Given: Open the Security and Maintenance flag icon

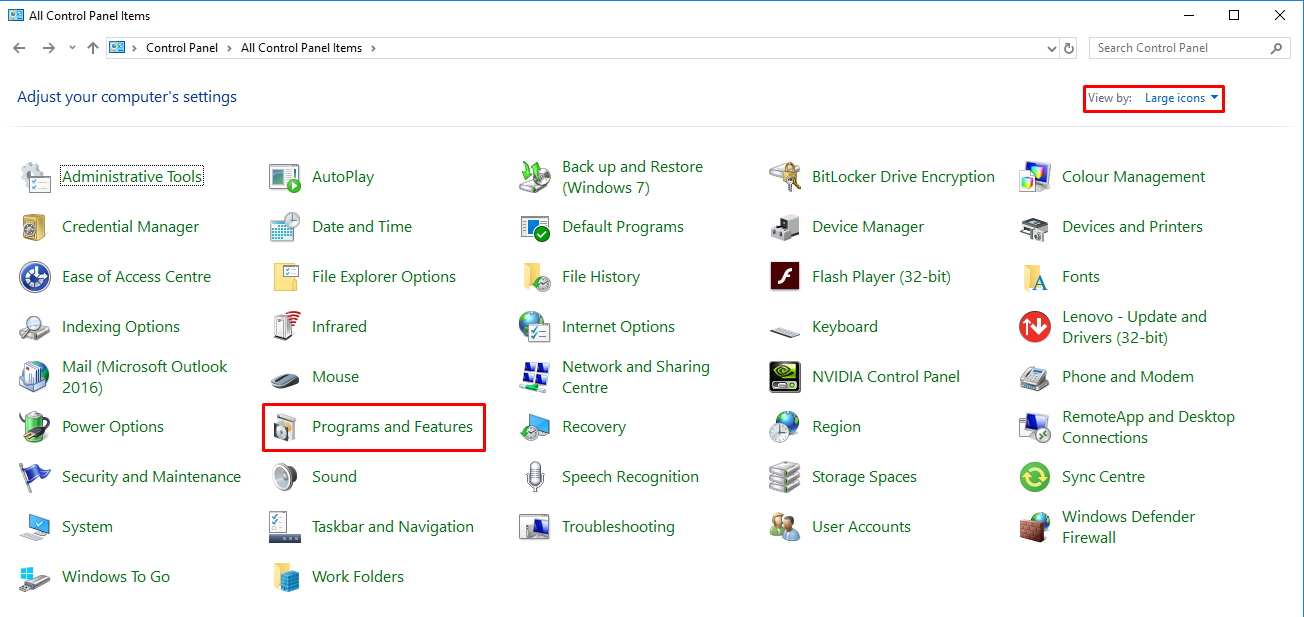Looking at the screenshot, I should coord(35,477).
